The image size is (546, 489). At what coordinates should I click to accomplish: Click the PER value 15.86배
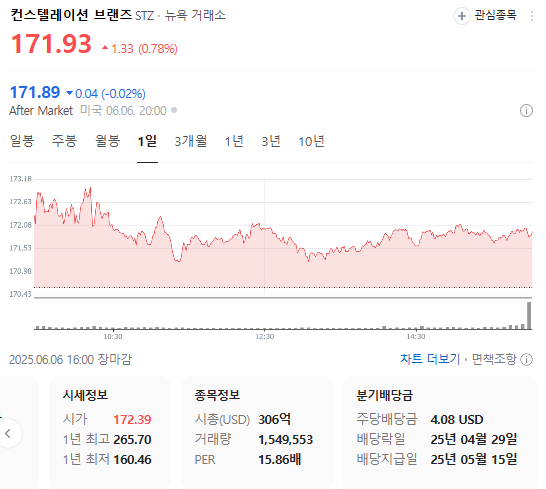280,460
